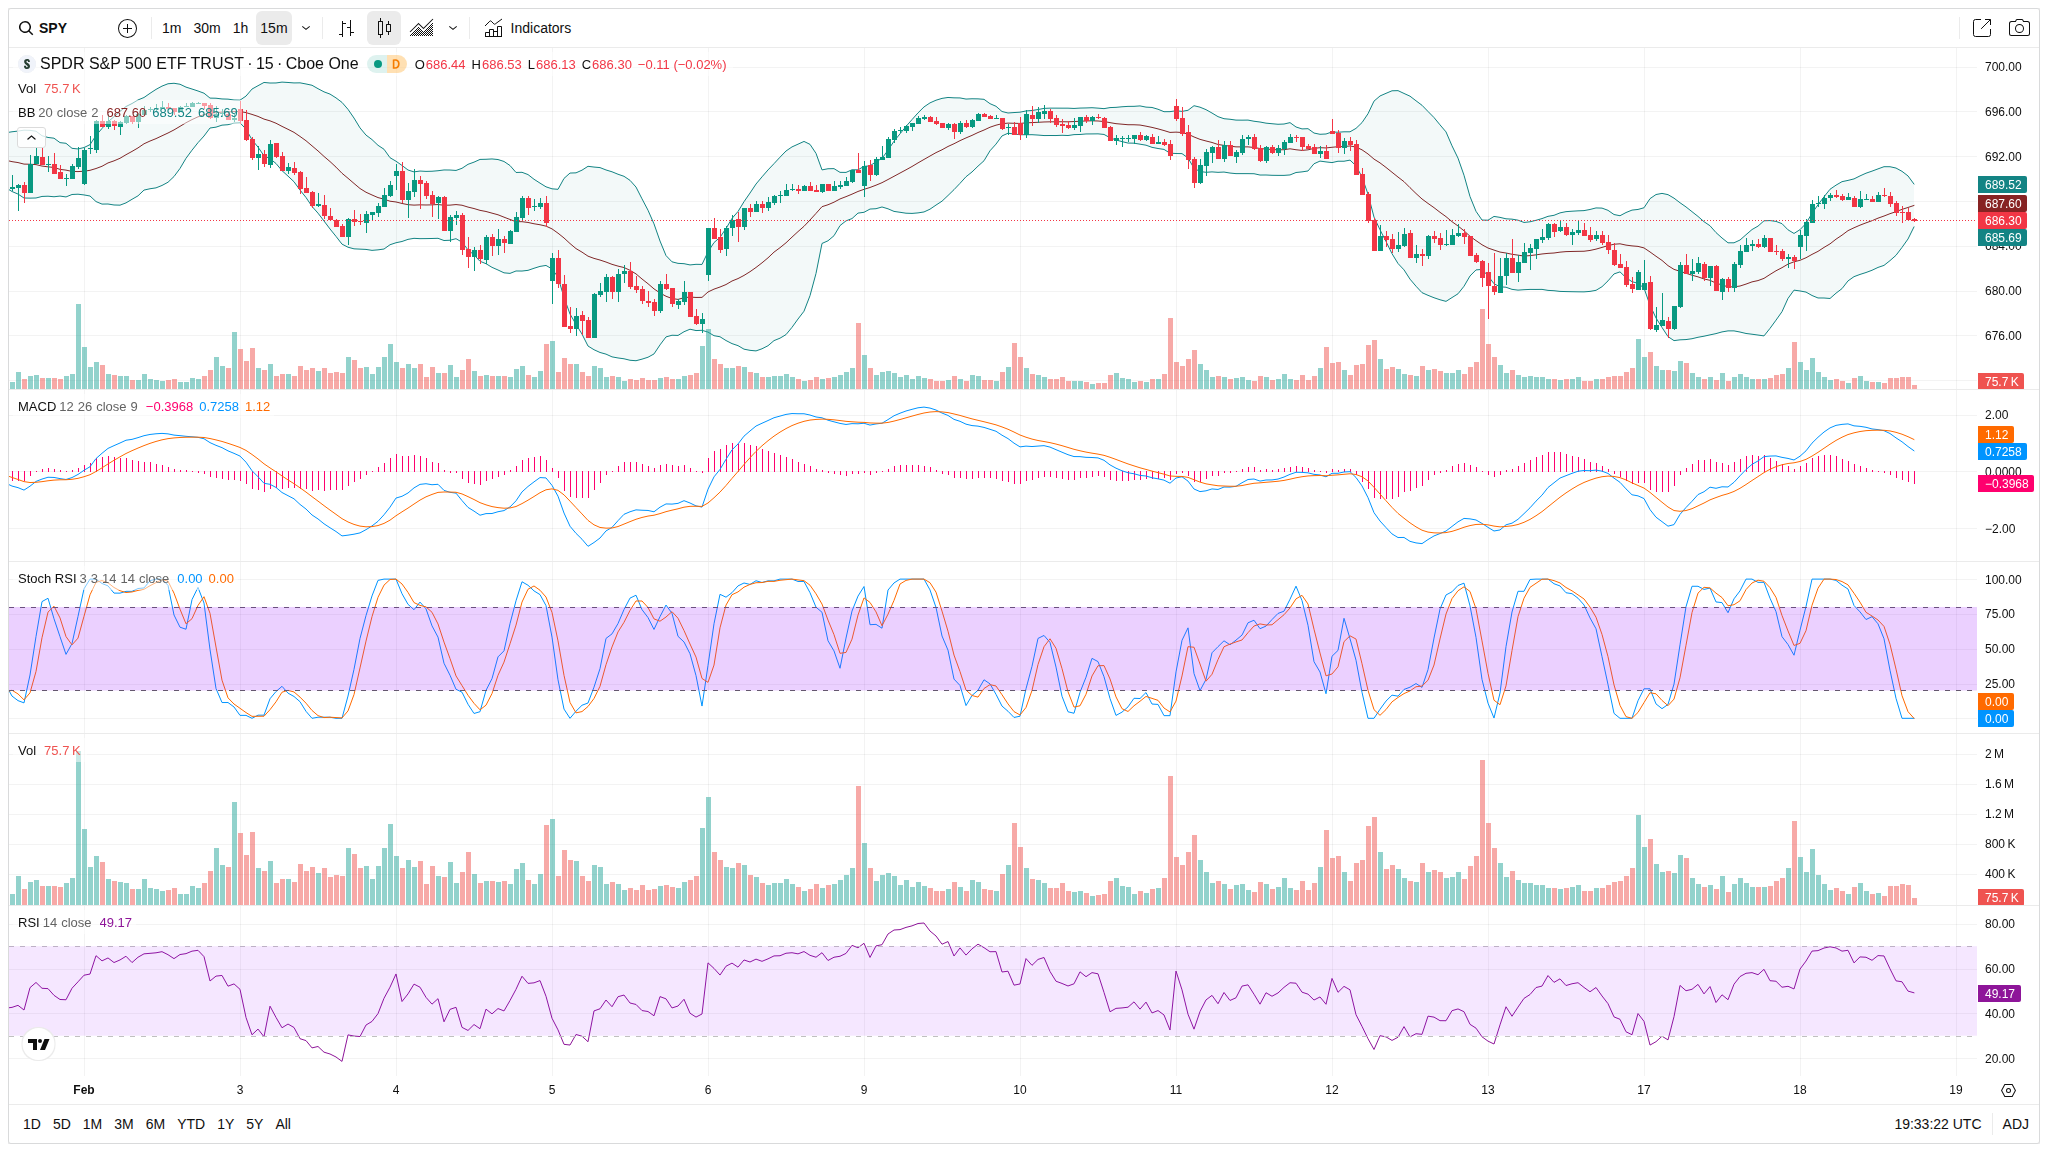Open the Indicators button
The width and height of the screenshot is (2048, 1152).
528,28
